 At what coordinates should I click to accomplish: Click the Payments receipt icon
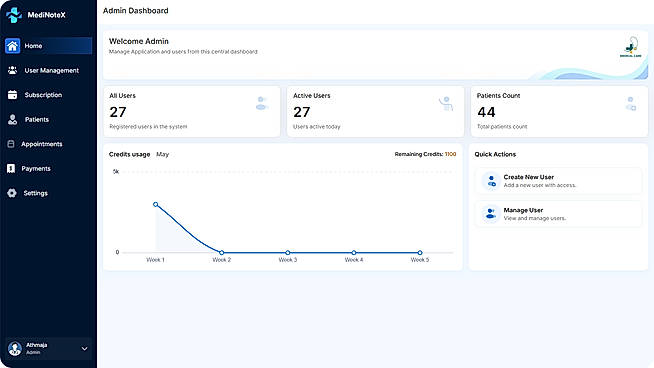(11, 169)
